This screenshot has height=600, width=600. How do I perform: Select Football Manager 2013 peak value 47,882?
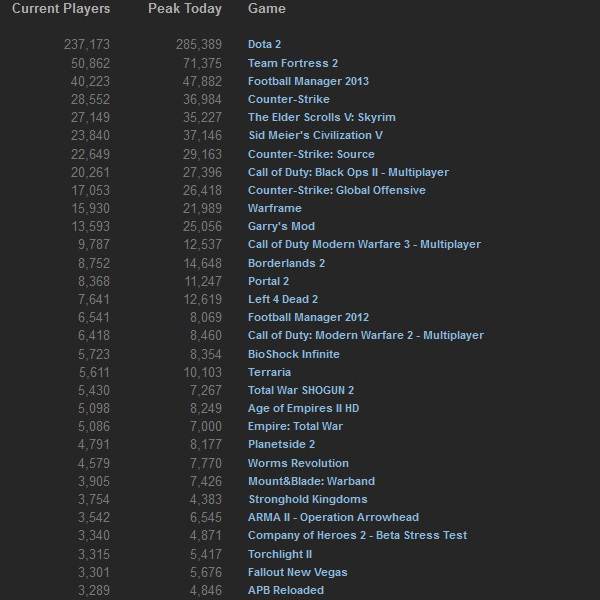(202, 81)
